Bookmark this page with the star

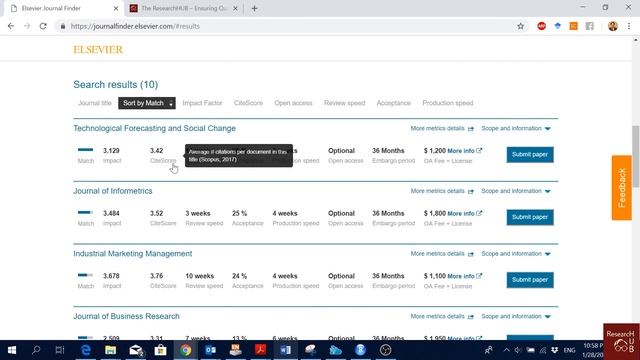pos(520,26)
